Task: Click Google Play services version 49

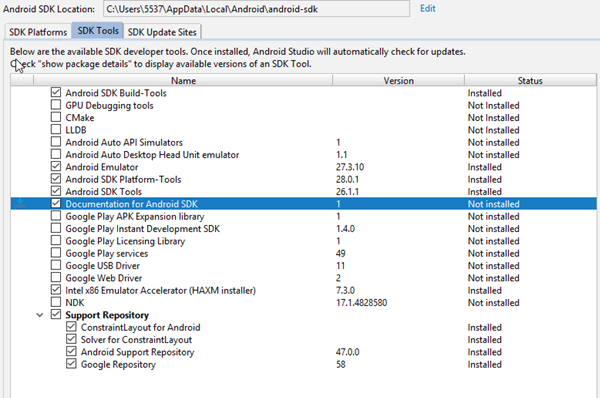Action: coord(341,253)
